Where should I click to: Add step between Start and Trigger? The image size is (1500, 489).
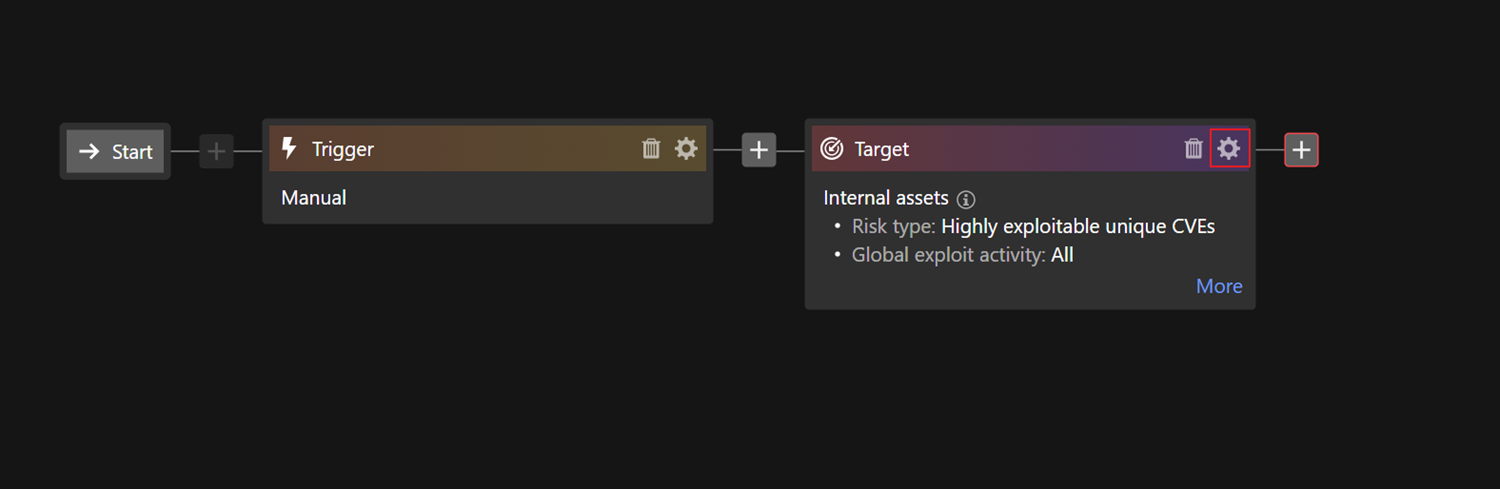click(x=216, y=151)
